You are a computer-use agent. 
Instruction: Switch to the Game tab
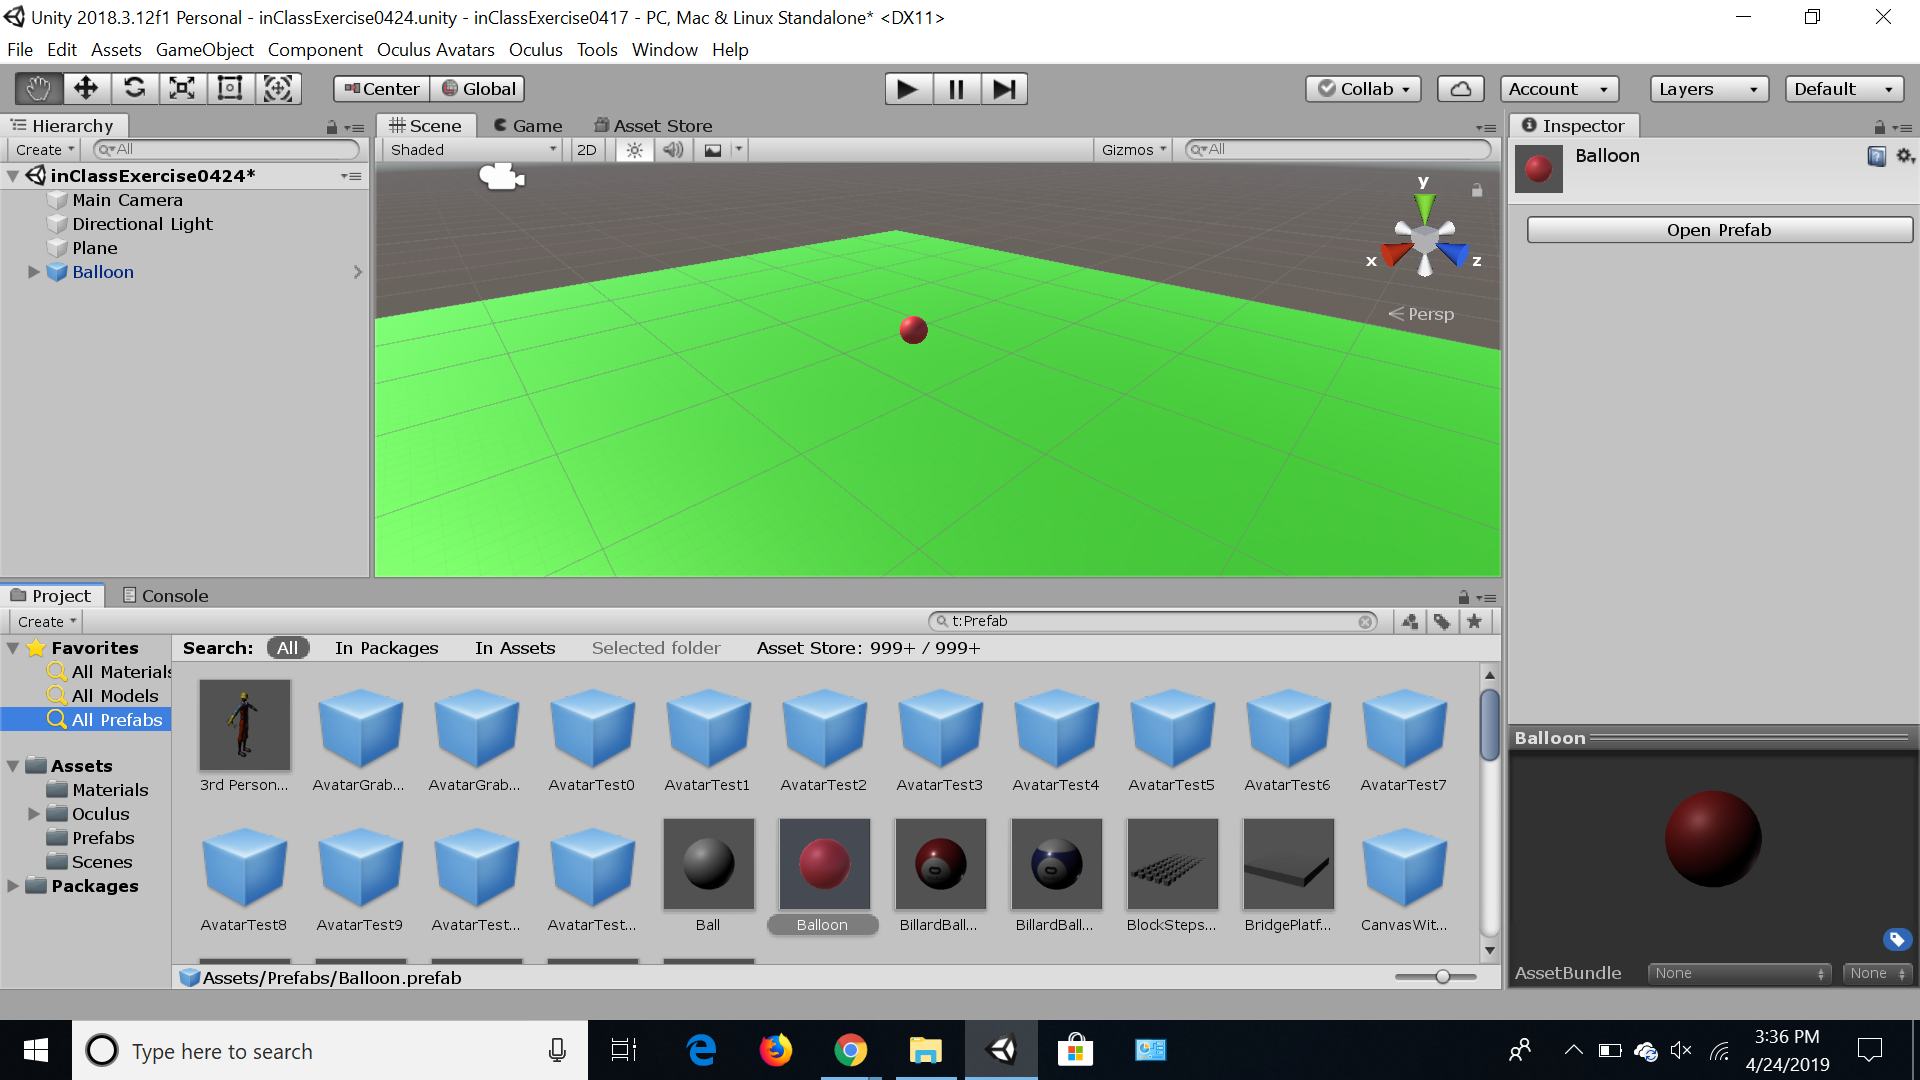tap(528, 126)
